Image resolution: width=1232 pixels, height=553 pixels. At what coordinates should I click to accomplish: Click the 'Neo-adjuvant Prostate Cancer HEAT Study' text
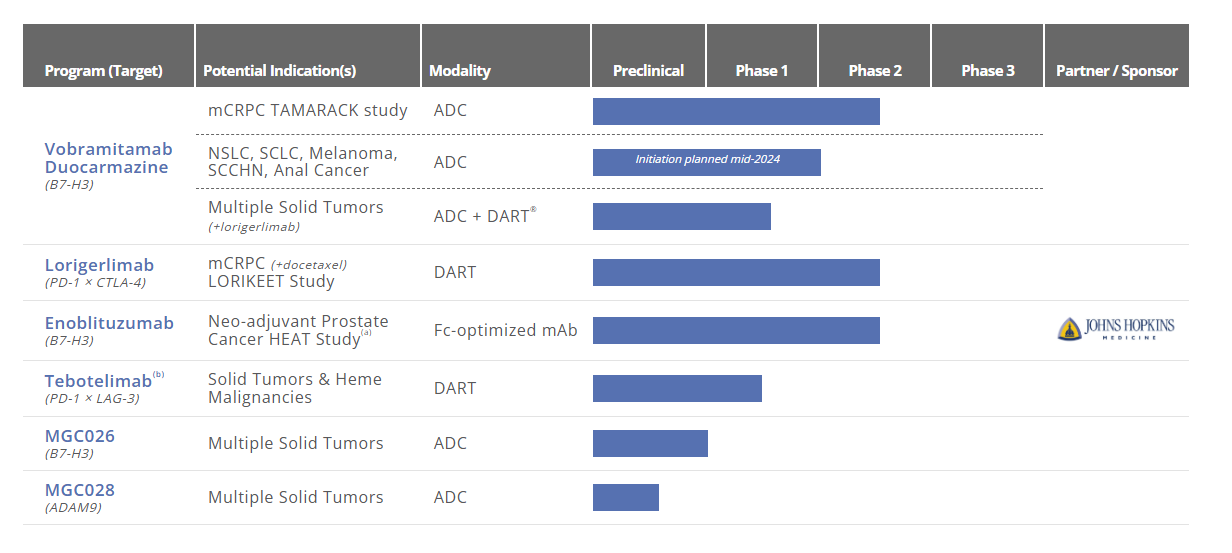298,330
